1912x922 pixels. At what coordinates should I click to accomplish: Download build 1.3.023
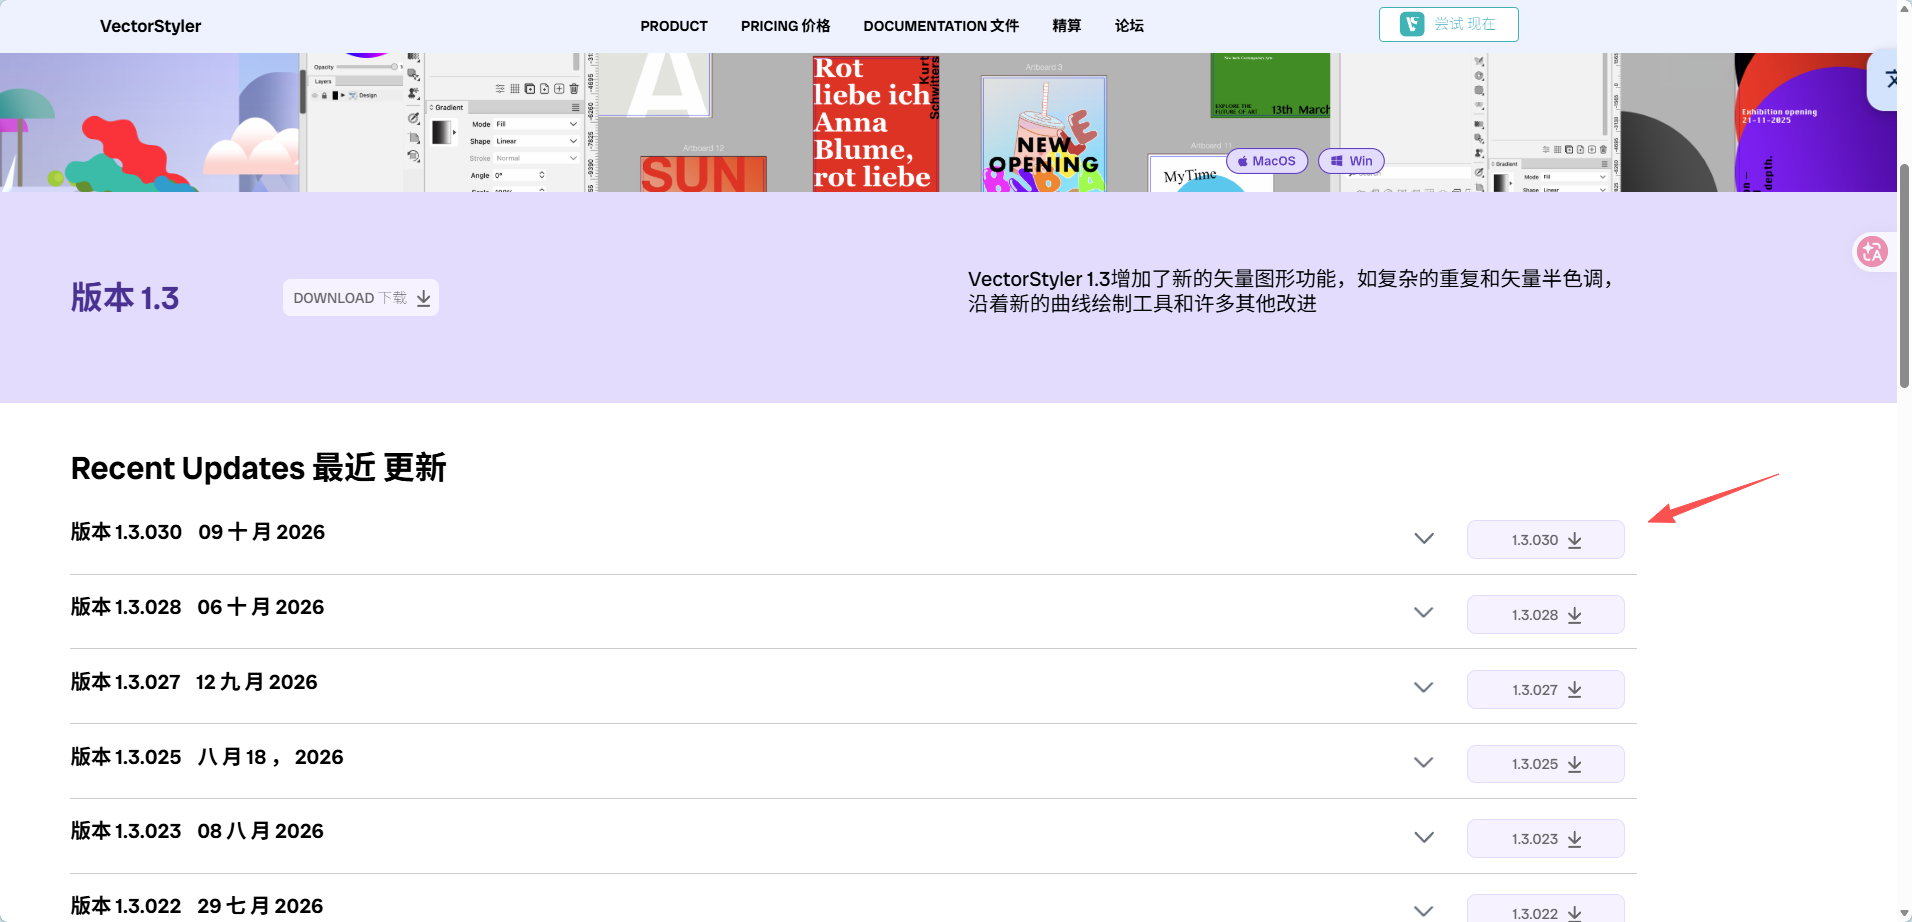pyautogui.click(x=1545, y=839)
